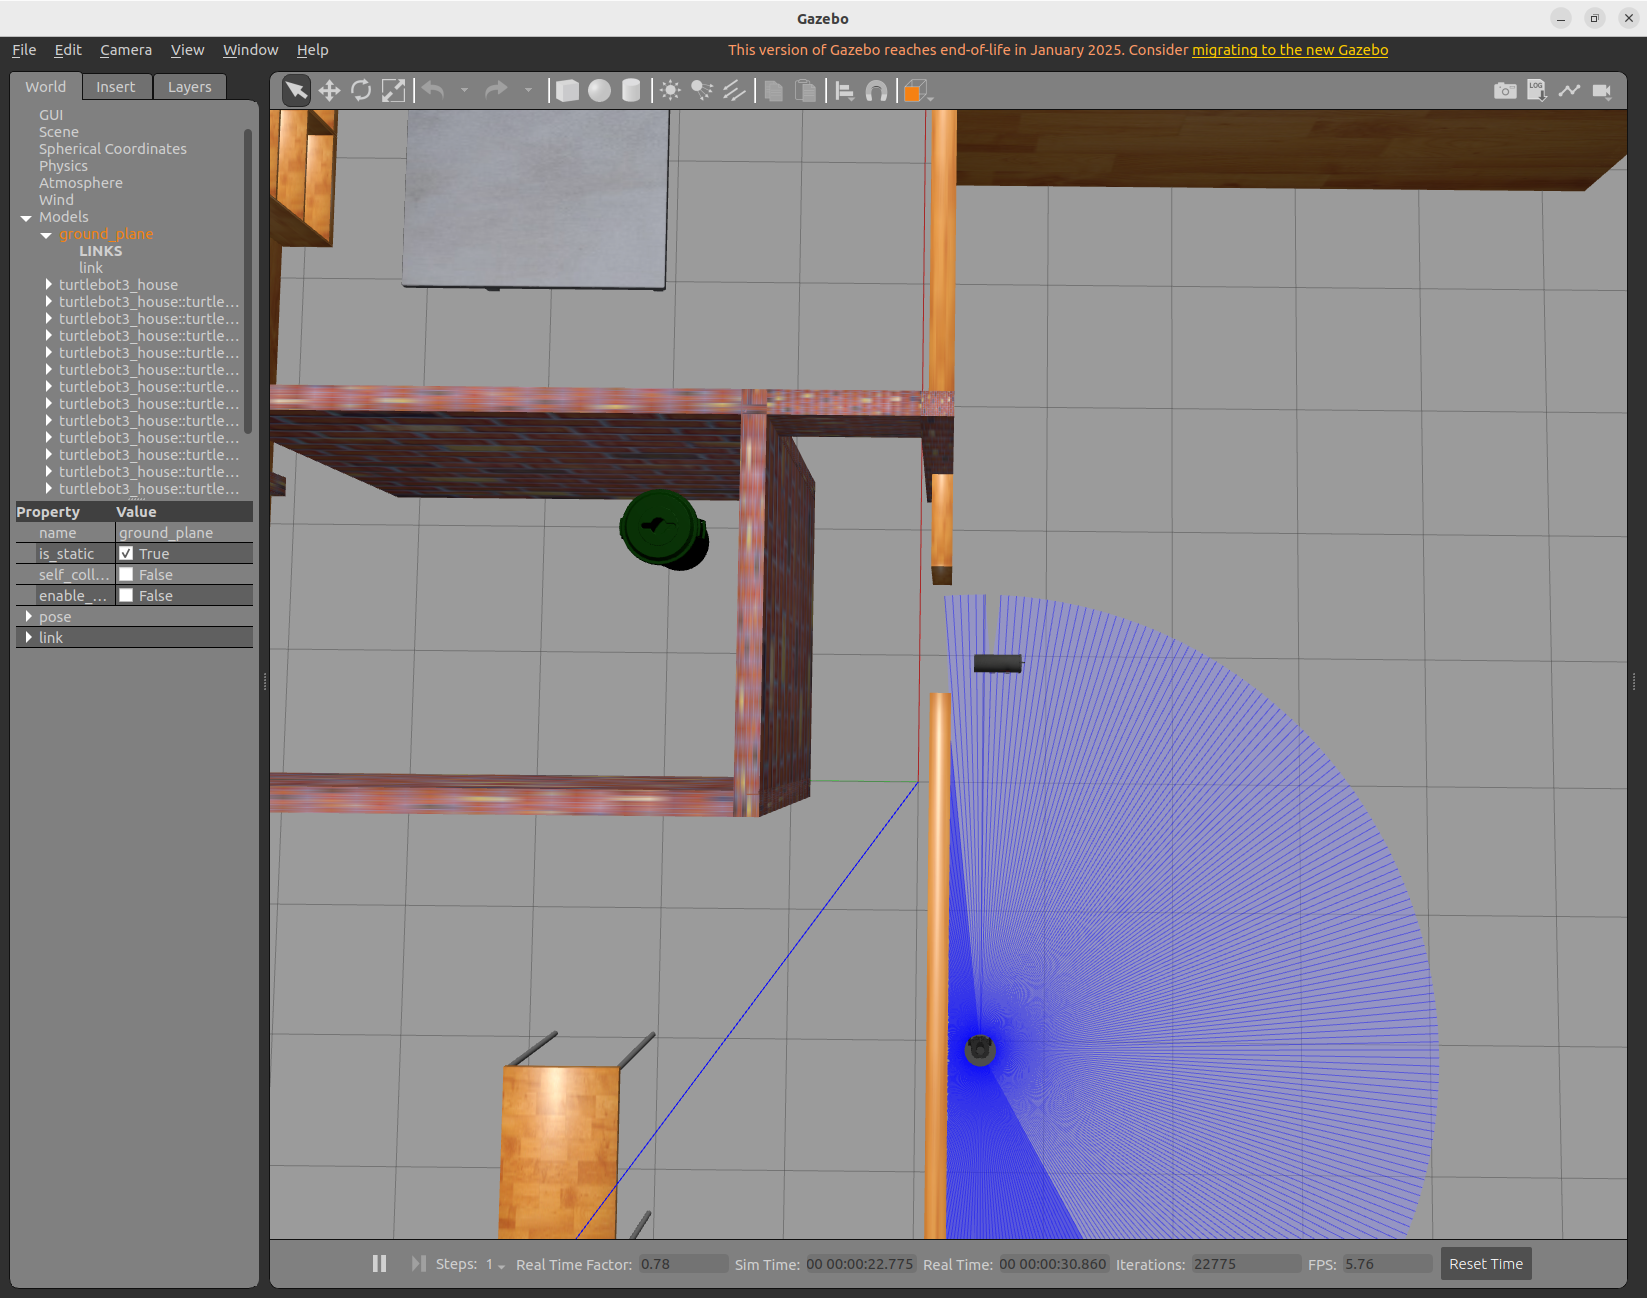Click the Iterations value field
The image size is (1647, 1298).
click(1246, 1264)
